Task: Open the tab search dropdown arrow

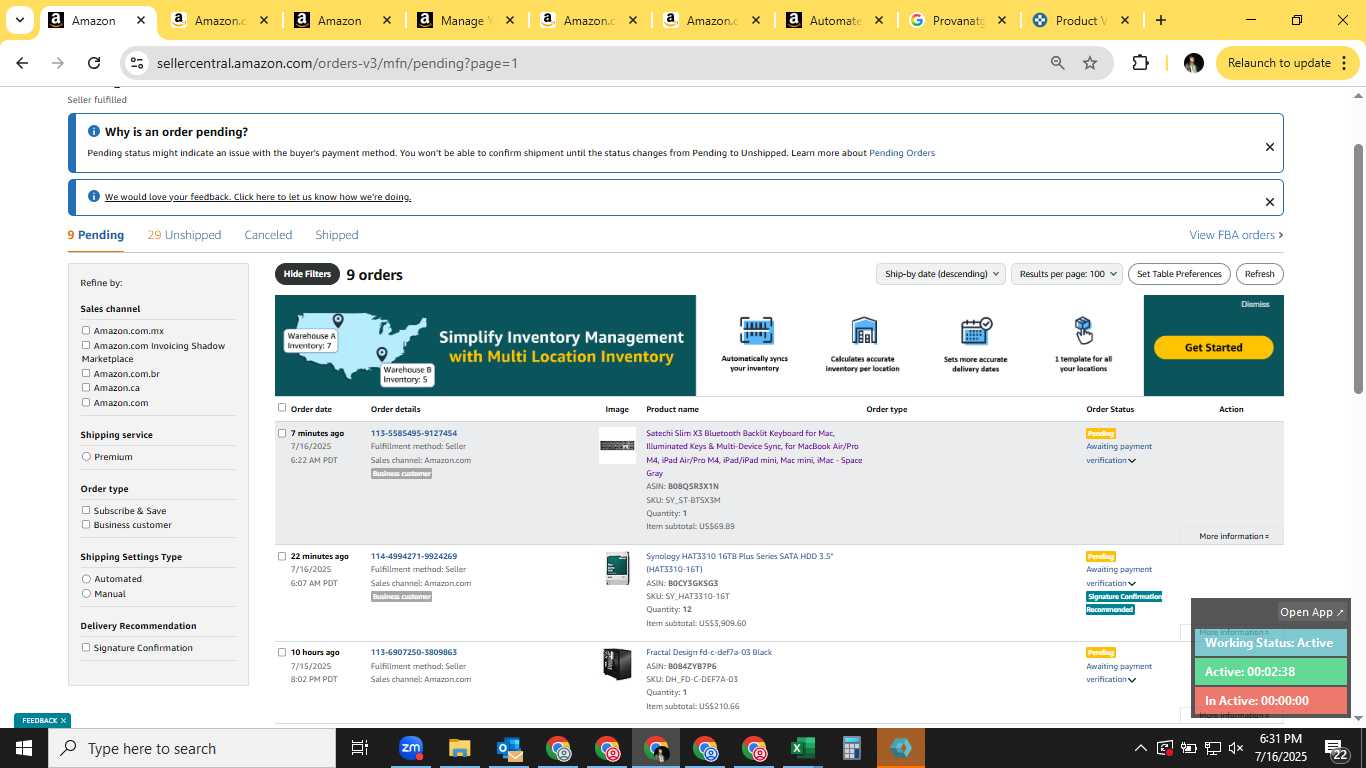Action: (x=19, y=20)
